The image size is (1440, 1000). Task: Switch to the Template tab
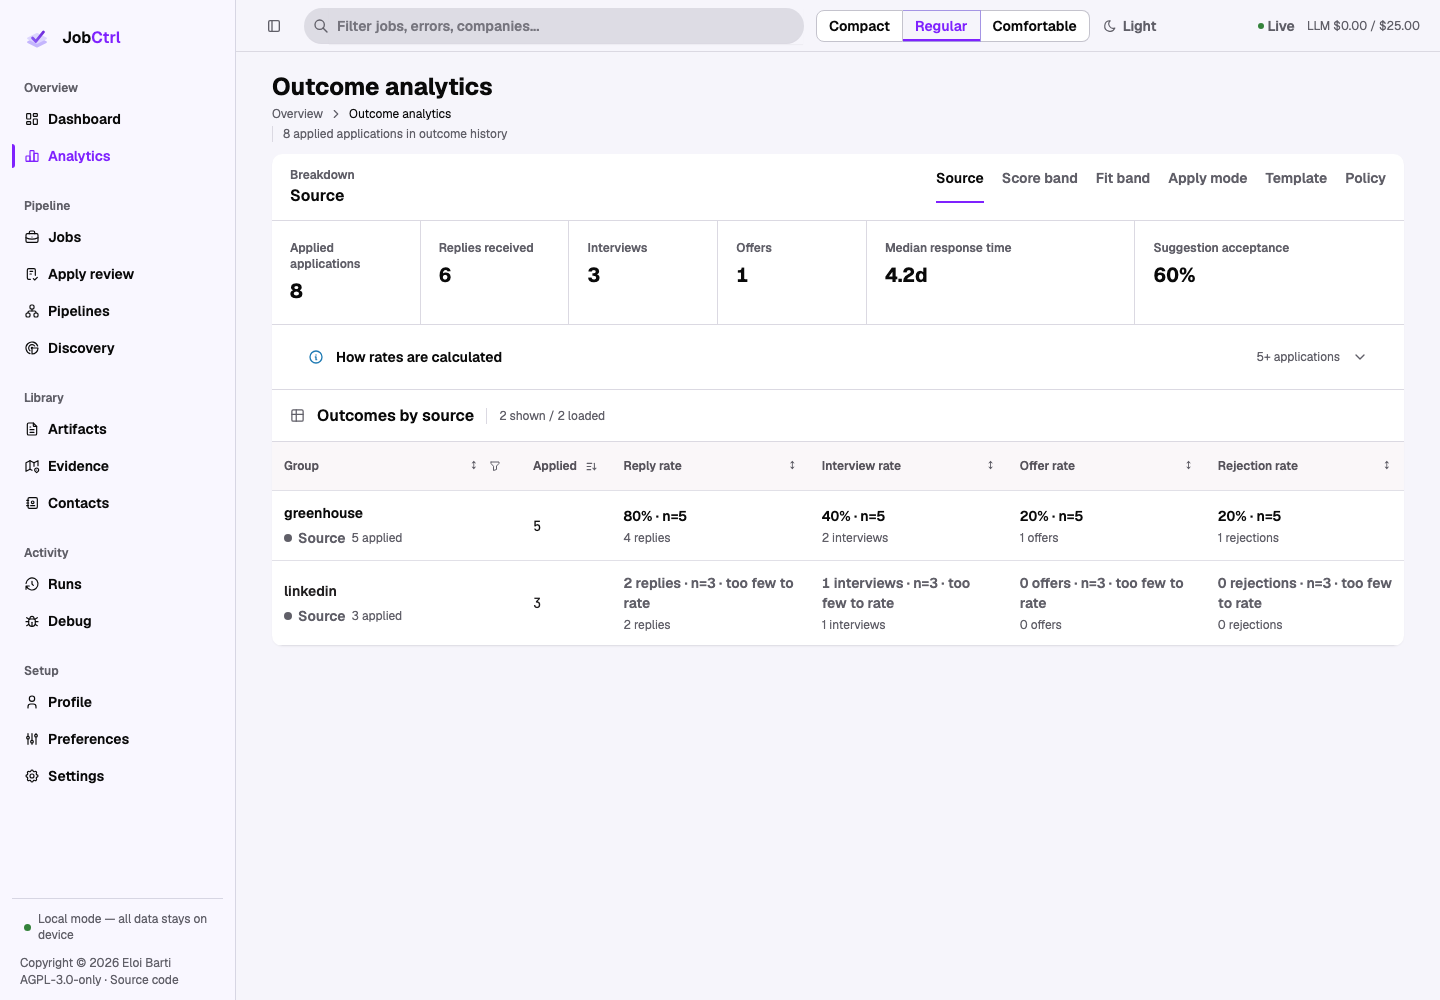(1296, 178)
